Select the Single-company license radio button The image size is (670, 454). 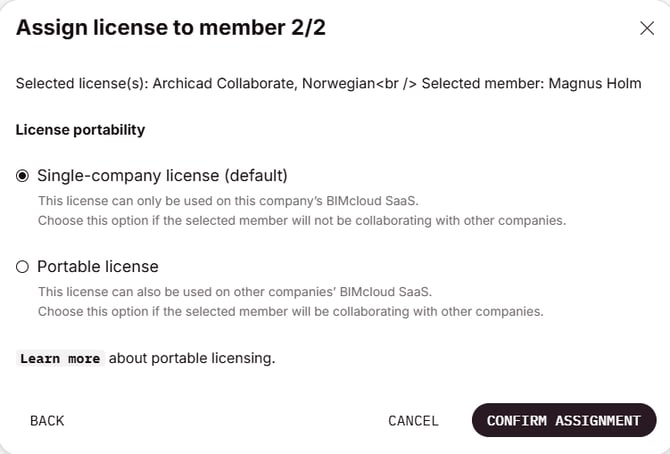click(23, 176)
